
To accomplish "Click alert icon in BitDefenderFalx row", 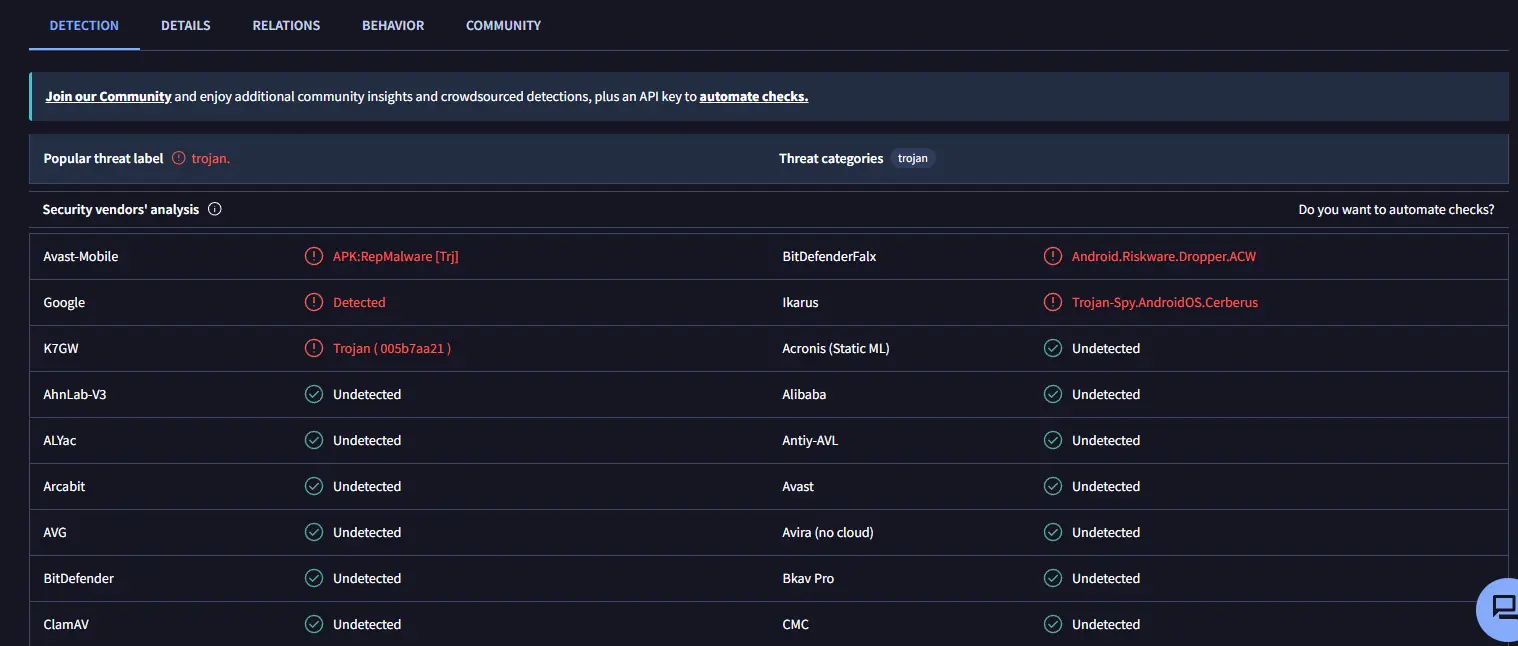I will [x=1053, y=256].
